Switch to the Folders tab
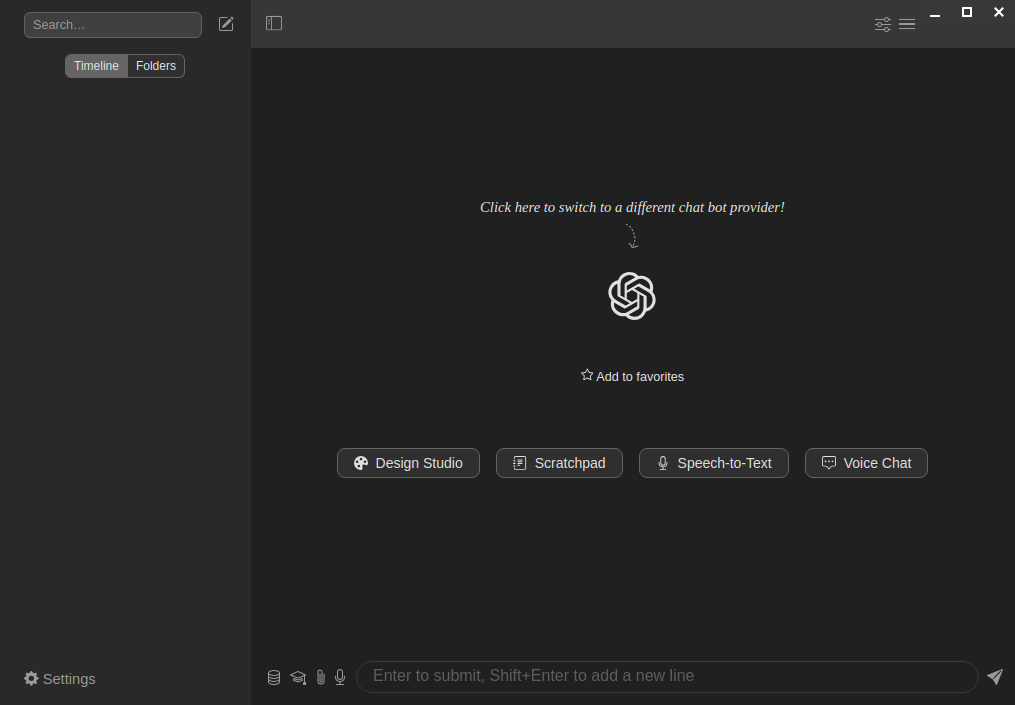 pos(156,66)
